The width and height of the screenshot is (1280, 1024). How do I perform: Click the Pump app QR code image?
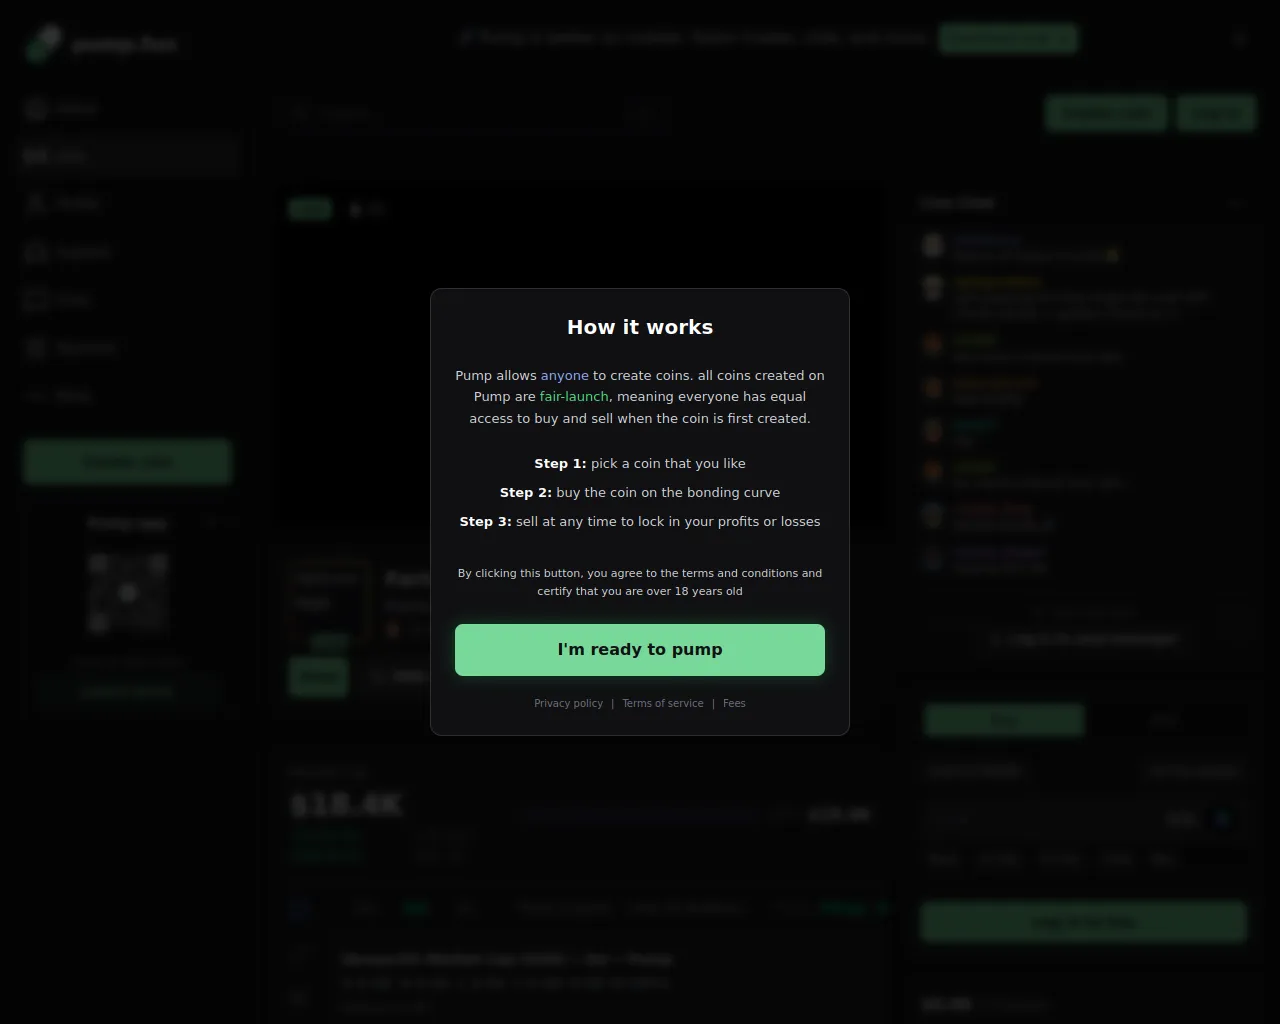coord(128,593)
